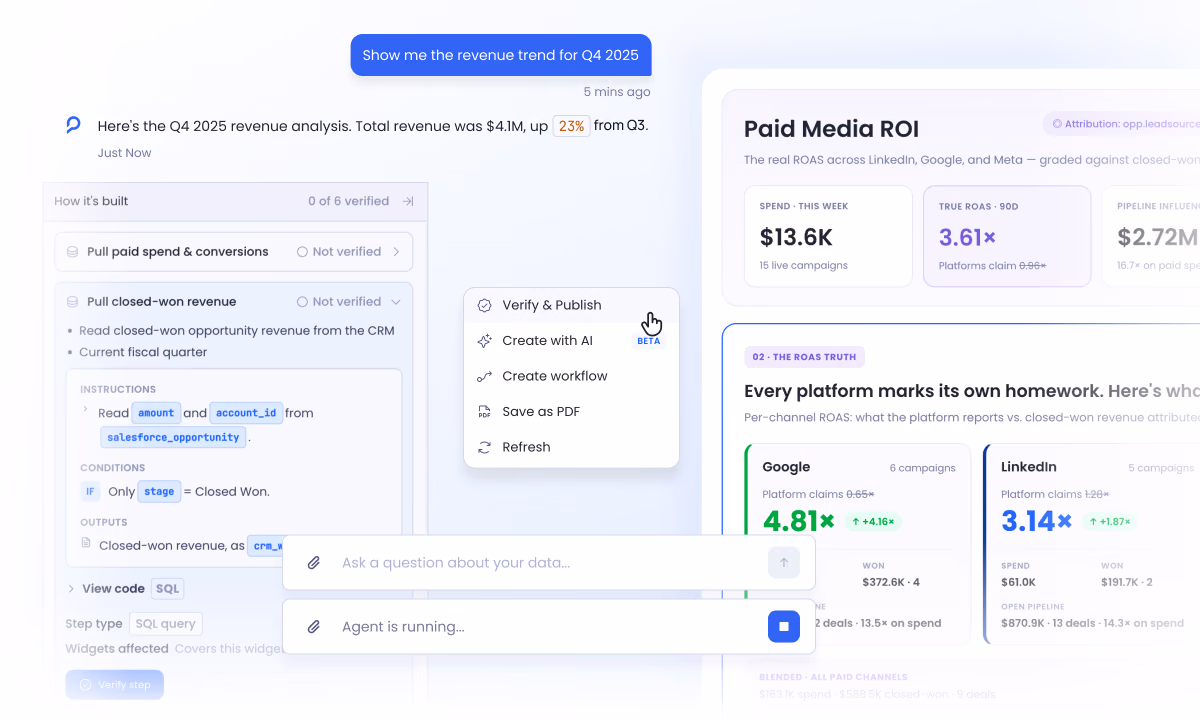
Task: Click the account_id field token
Action: pos(246,413)
